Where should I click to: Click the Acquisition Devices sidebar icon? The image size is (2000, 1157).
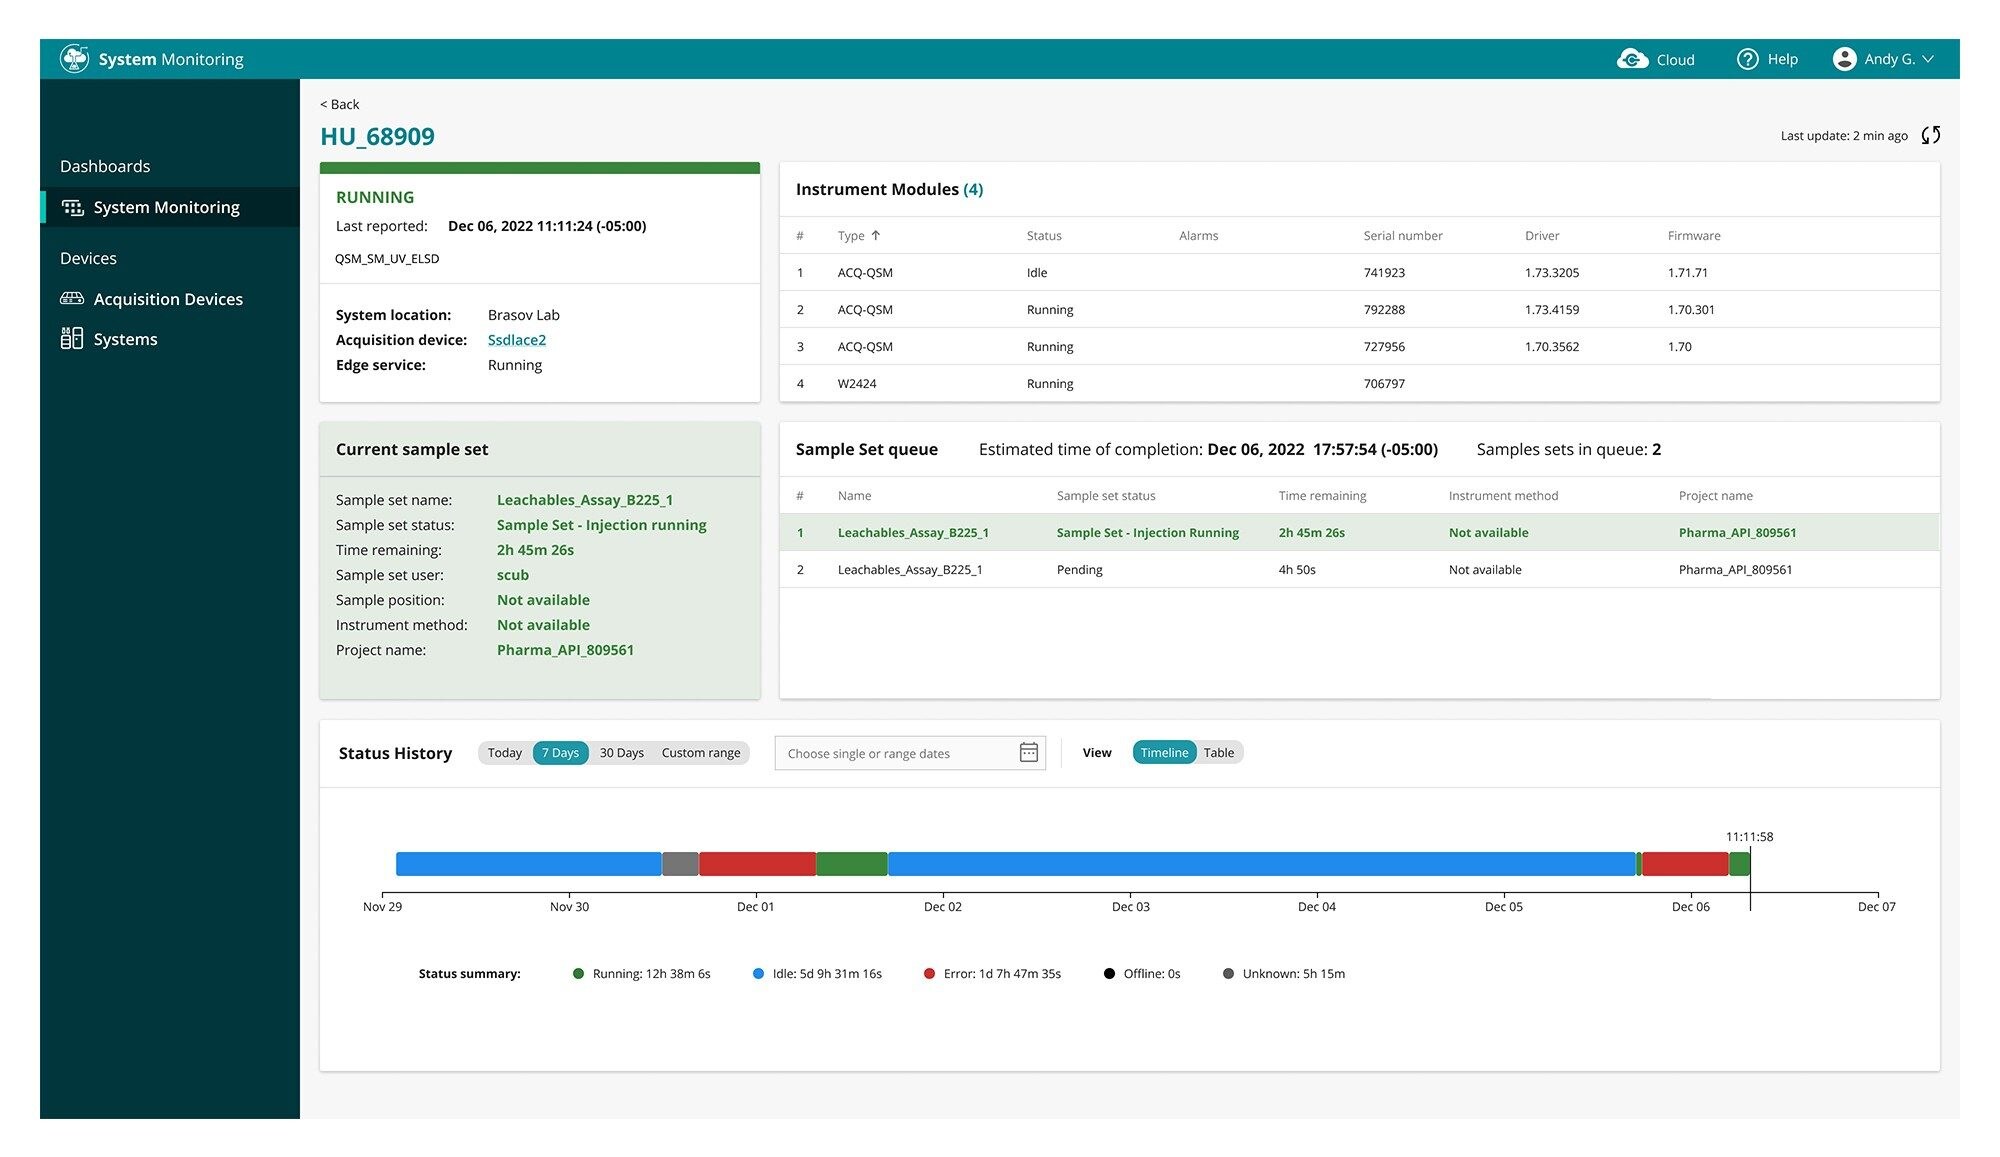[x=71, y=298]
